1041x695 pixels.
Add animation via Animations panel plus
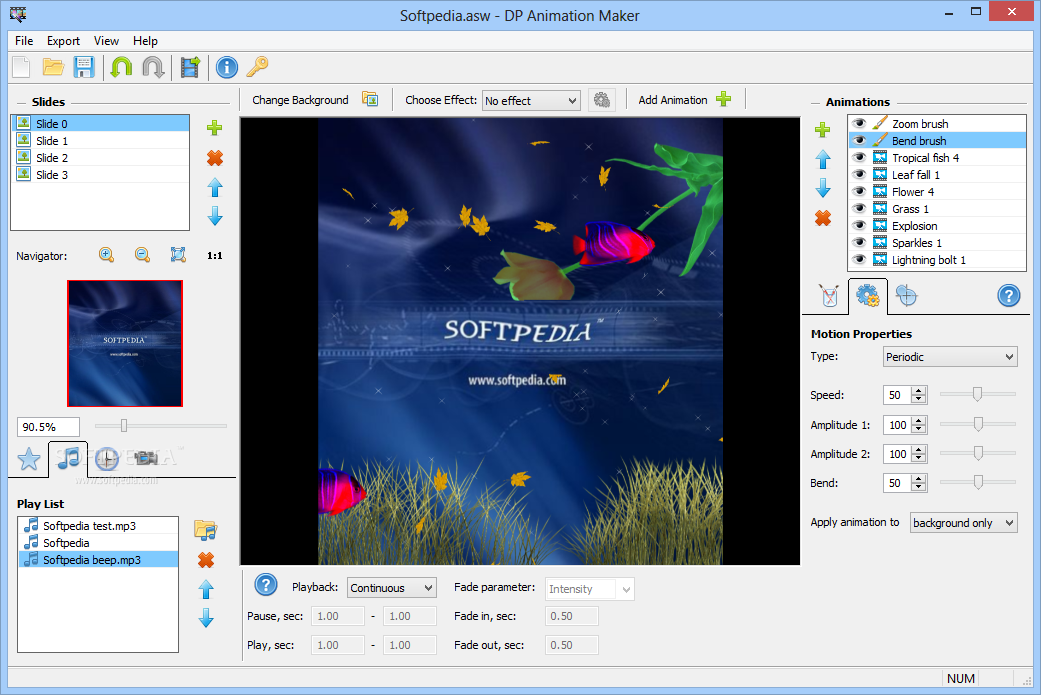823,129
